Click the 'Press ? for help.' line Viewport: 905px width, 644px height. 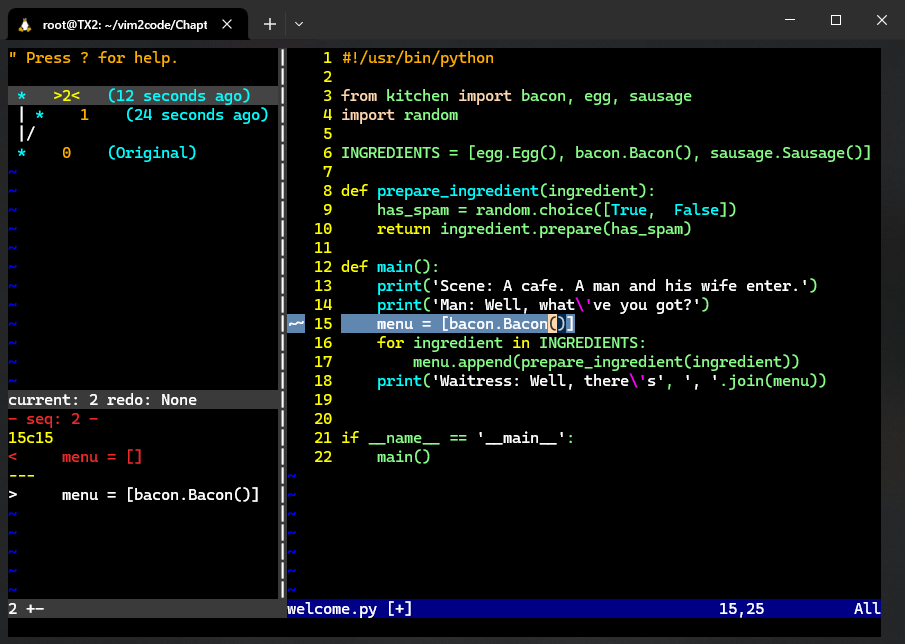click(x=93, y=58)
